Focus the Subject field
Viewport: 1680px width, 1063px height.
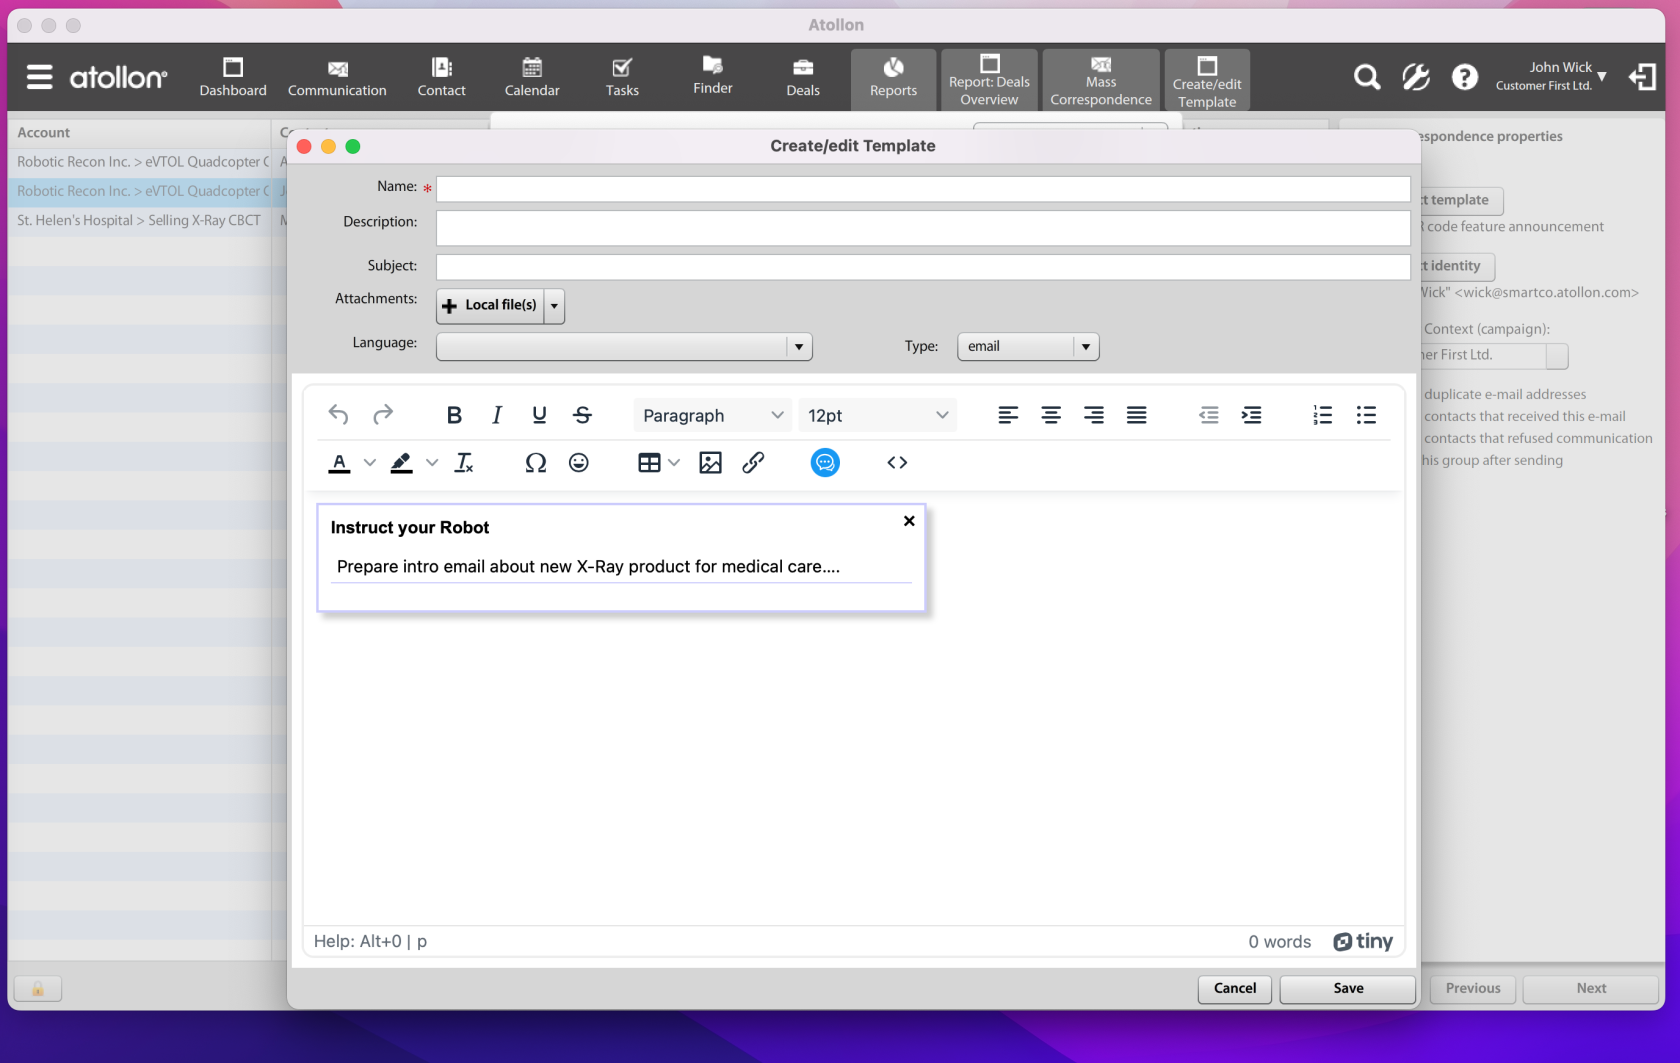tap(923, 267)
